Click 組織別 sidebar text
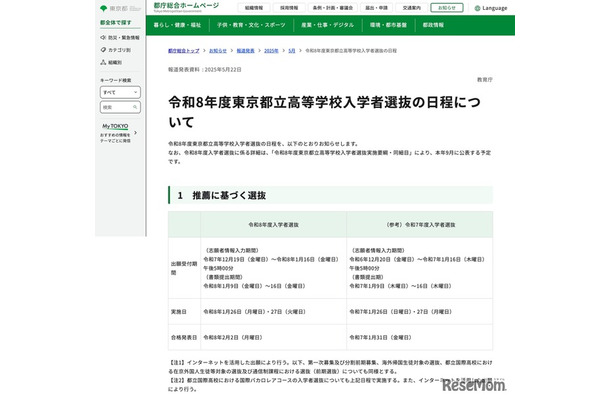 click(x=115, y=62)
